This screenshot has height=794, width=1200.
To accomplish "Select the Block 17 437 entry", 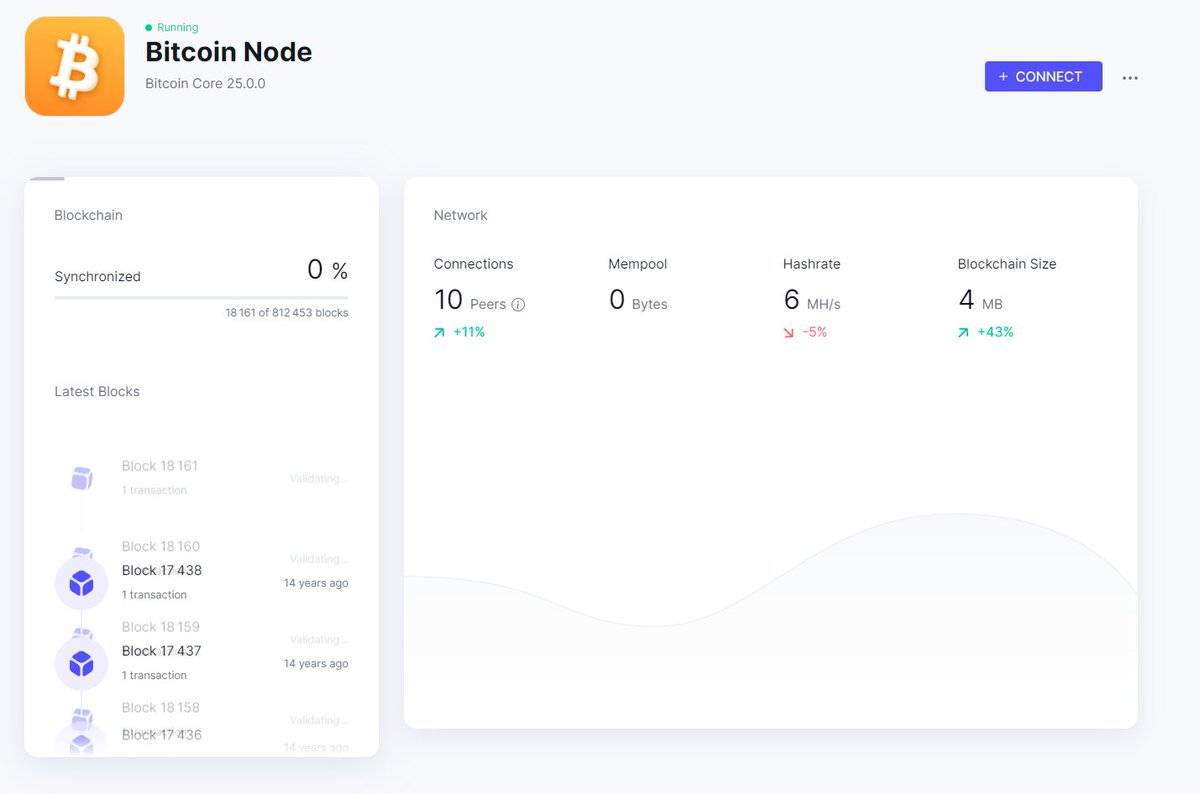I will pyautogui.click(x=201, y=663).
